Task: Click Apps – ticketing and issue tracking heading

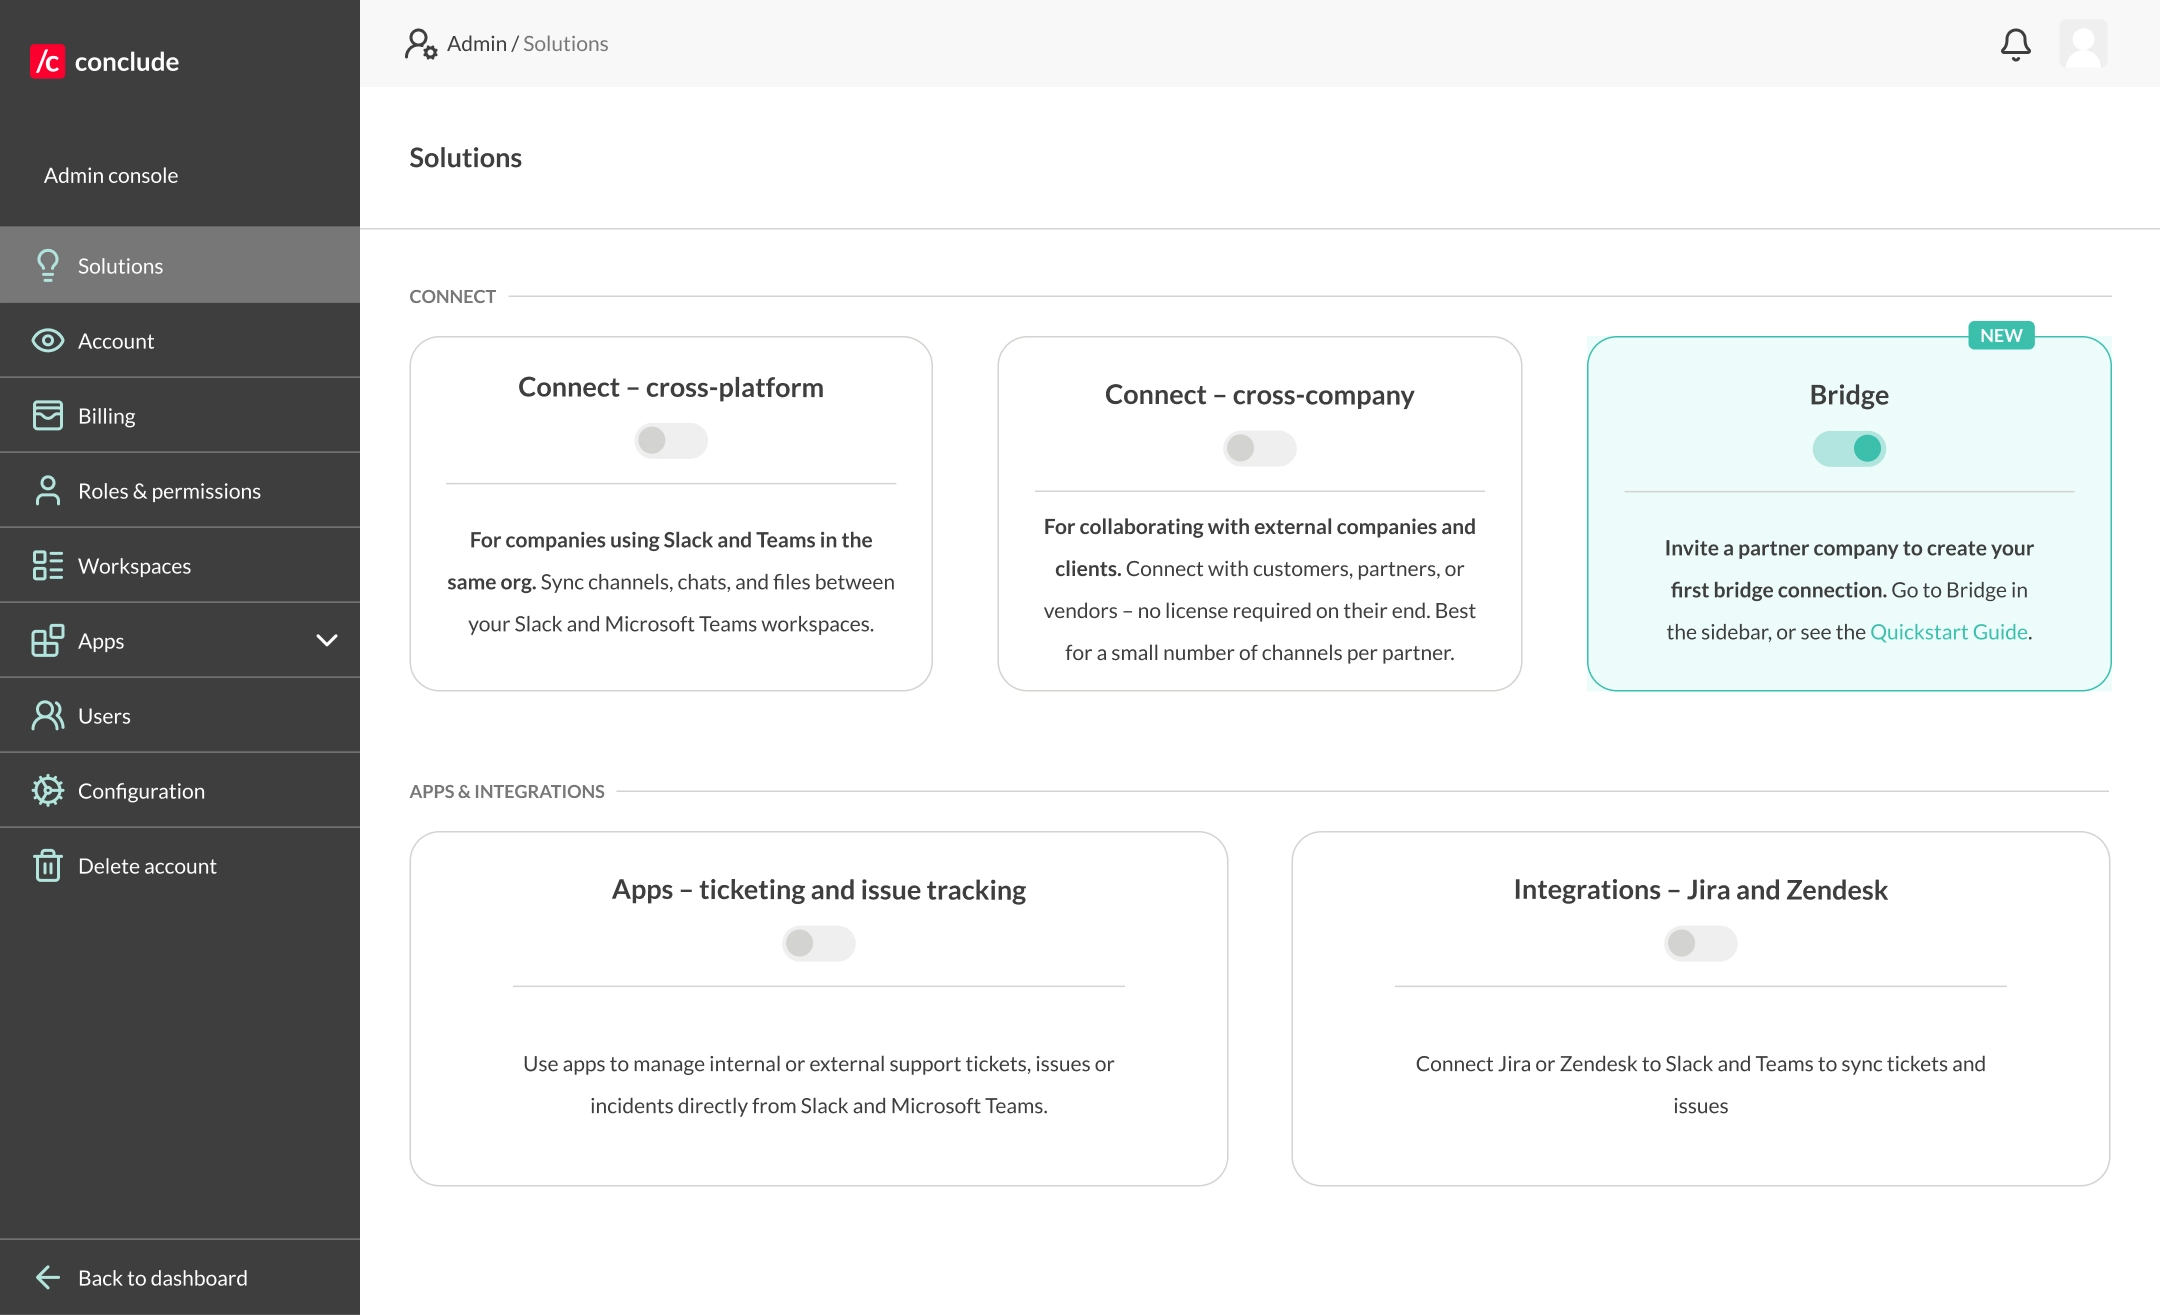Action: 819,890
